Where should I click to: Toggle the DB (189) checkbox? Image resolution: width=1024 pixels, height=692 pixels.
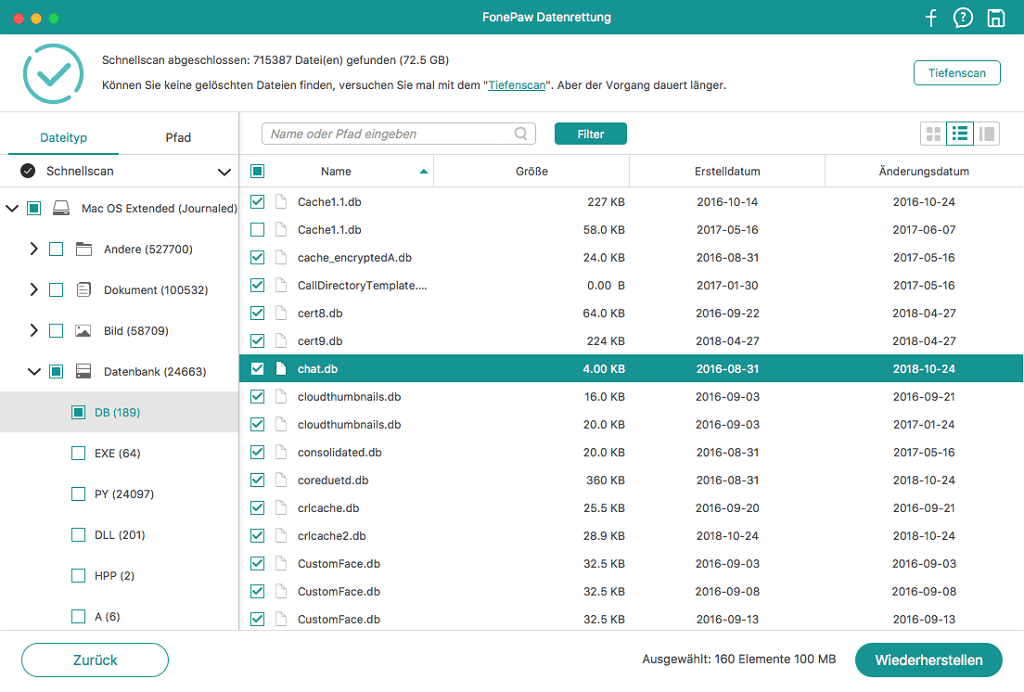pyautogui.click(x=78, y=413)
